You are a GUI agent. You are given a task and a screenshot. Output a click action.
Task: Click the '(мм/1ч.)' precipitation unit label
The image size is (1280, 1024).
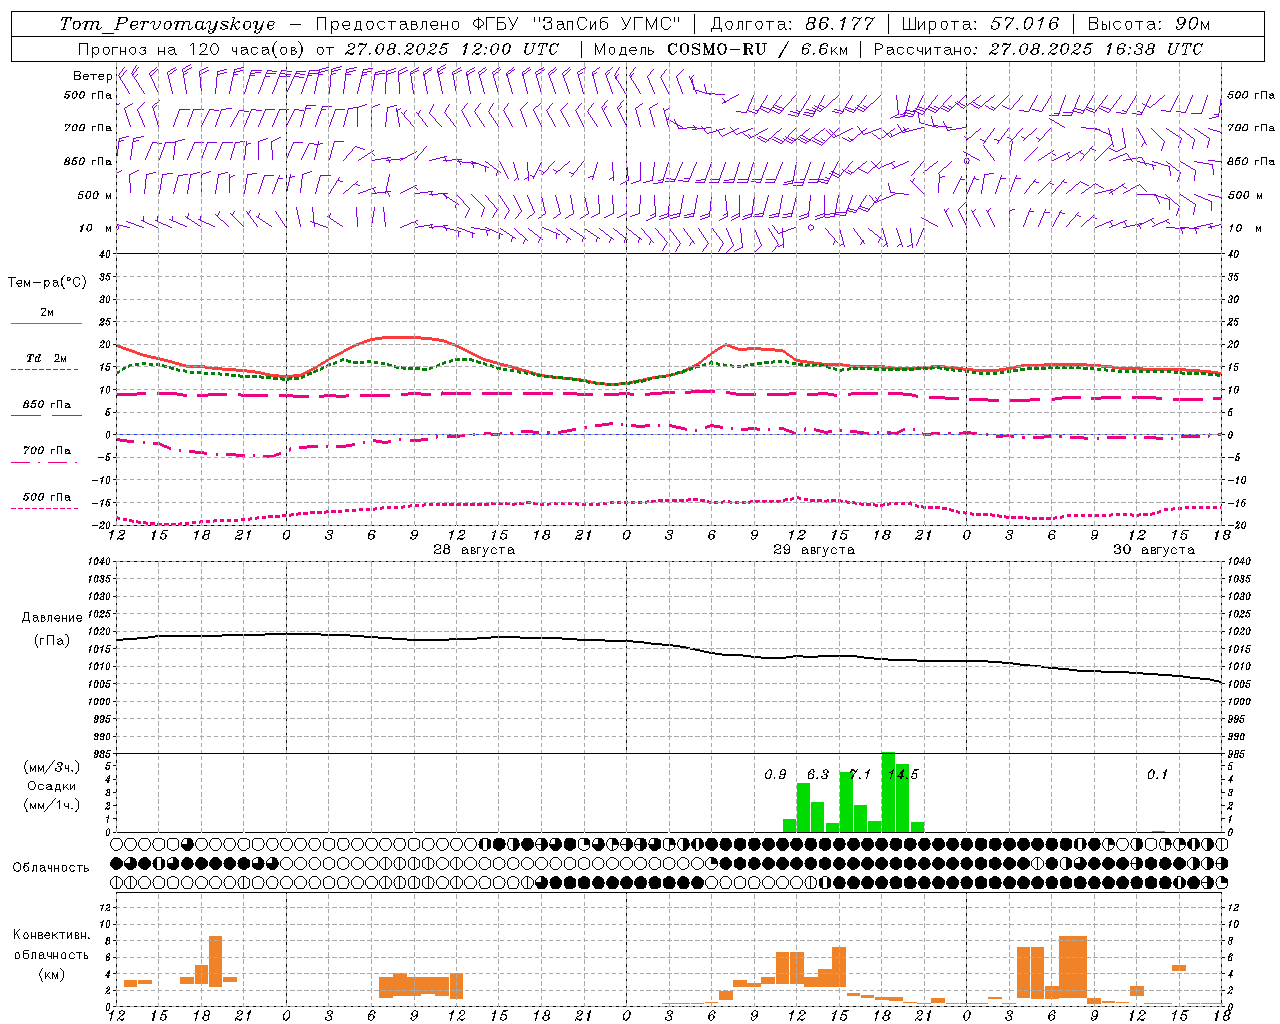[x=52, y=805]
